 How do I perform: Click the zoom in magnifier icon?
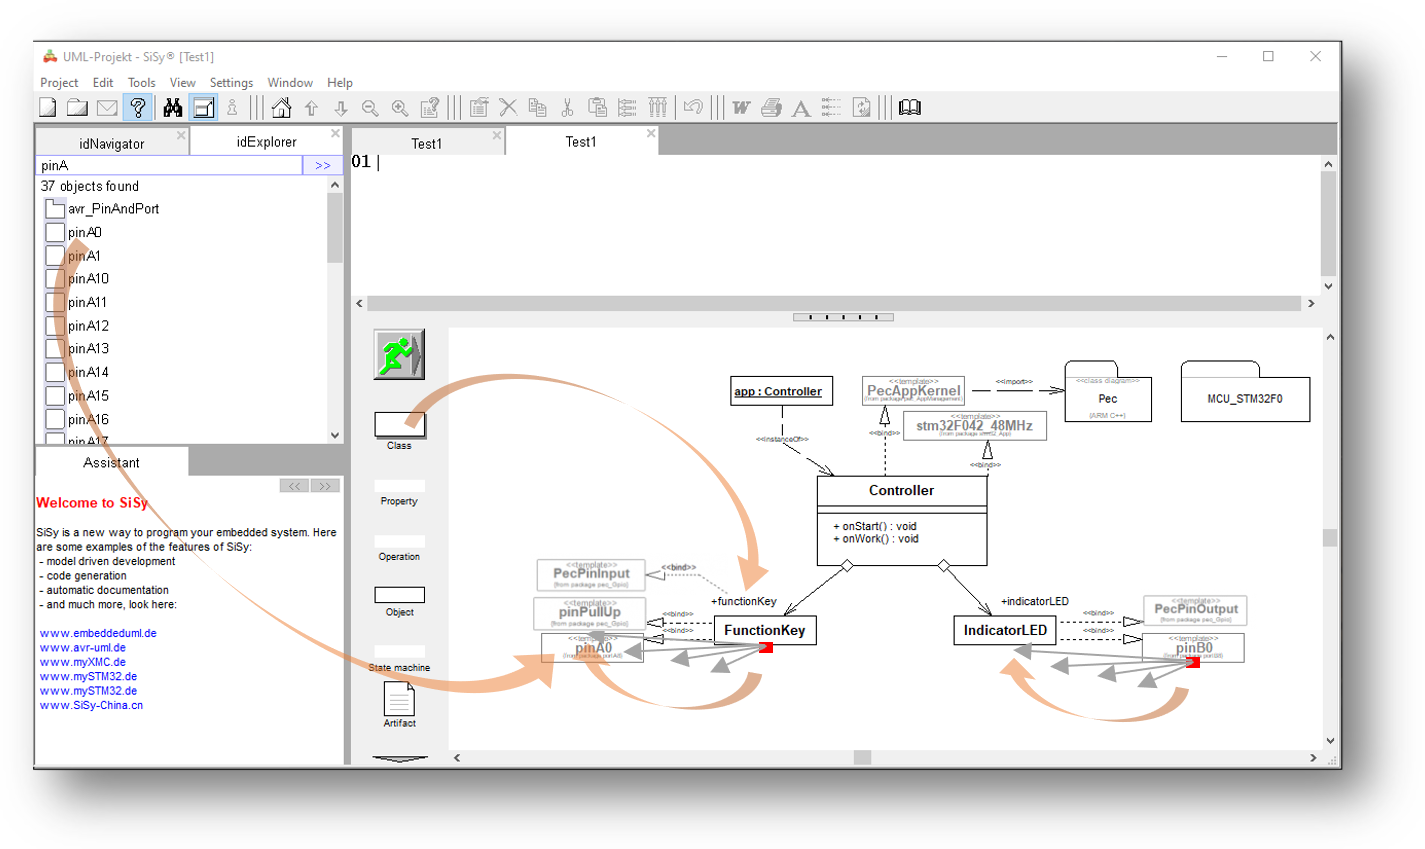click(400, 108)
